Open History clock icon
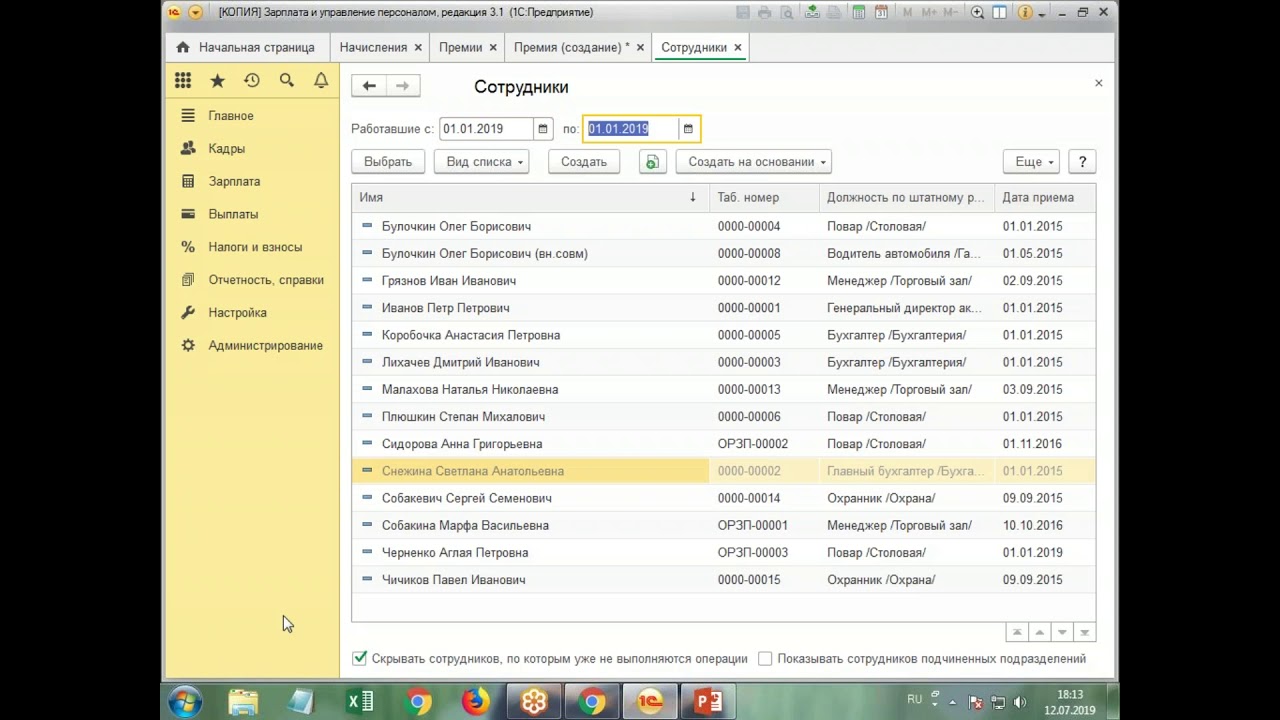Viewport: 1280px width, 720px height. (x=252, y=81)
